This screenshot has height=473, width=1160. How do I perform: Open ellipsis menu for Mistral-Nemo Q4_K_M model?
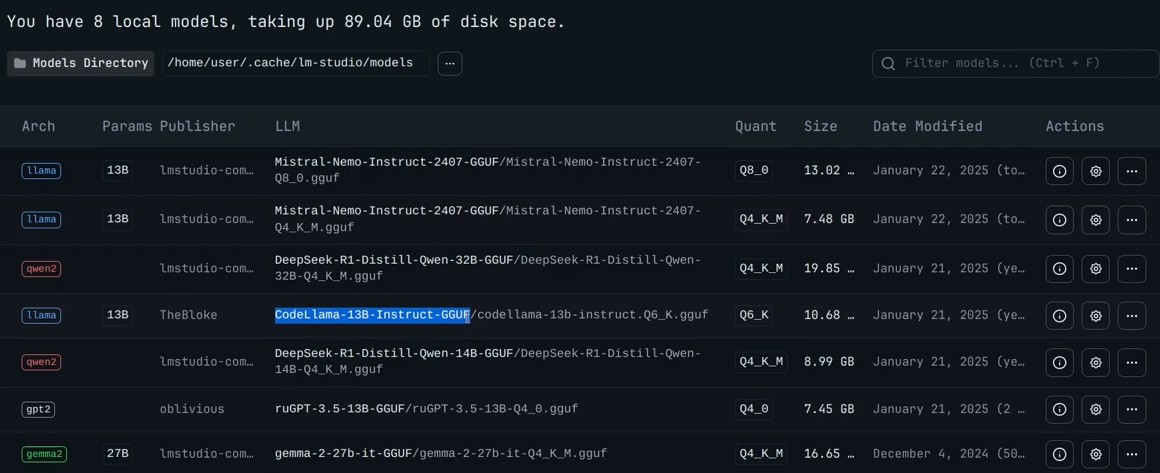click(1131, 220)
